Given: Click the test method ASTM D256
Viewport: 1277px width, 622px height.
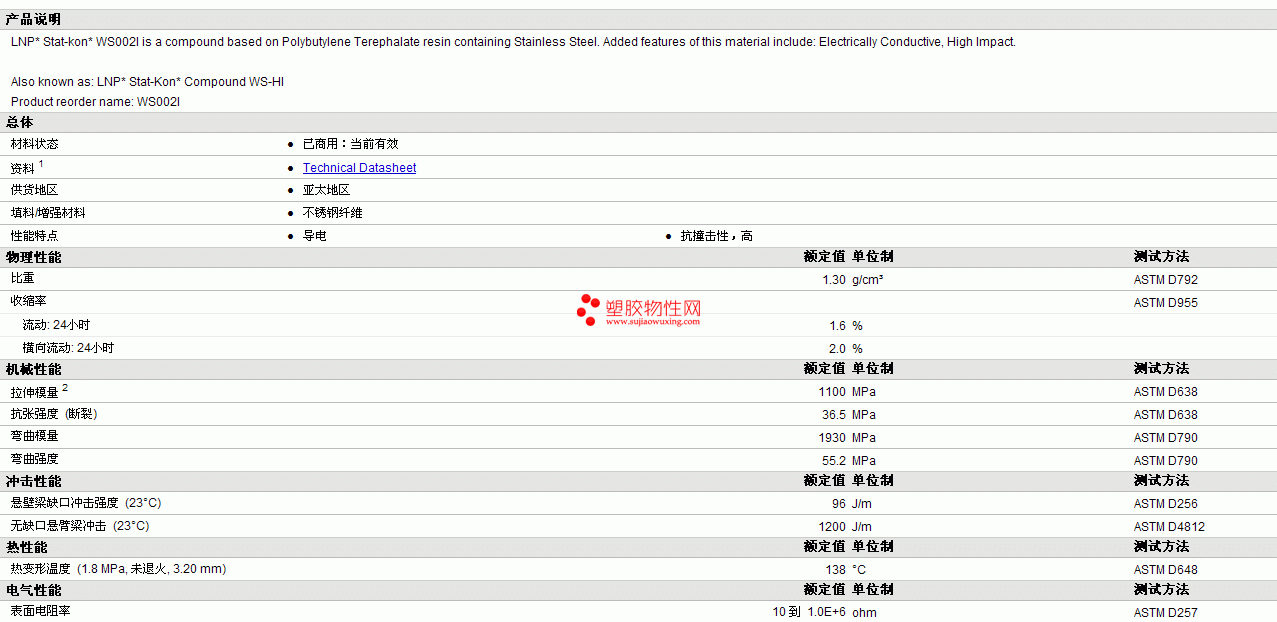Looking at the screenshot, I should click(1166, 504).
